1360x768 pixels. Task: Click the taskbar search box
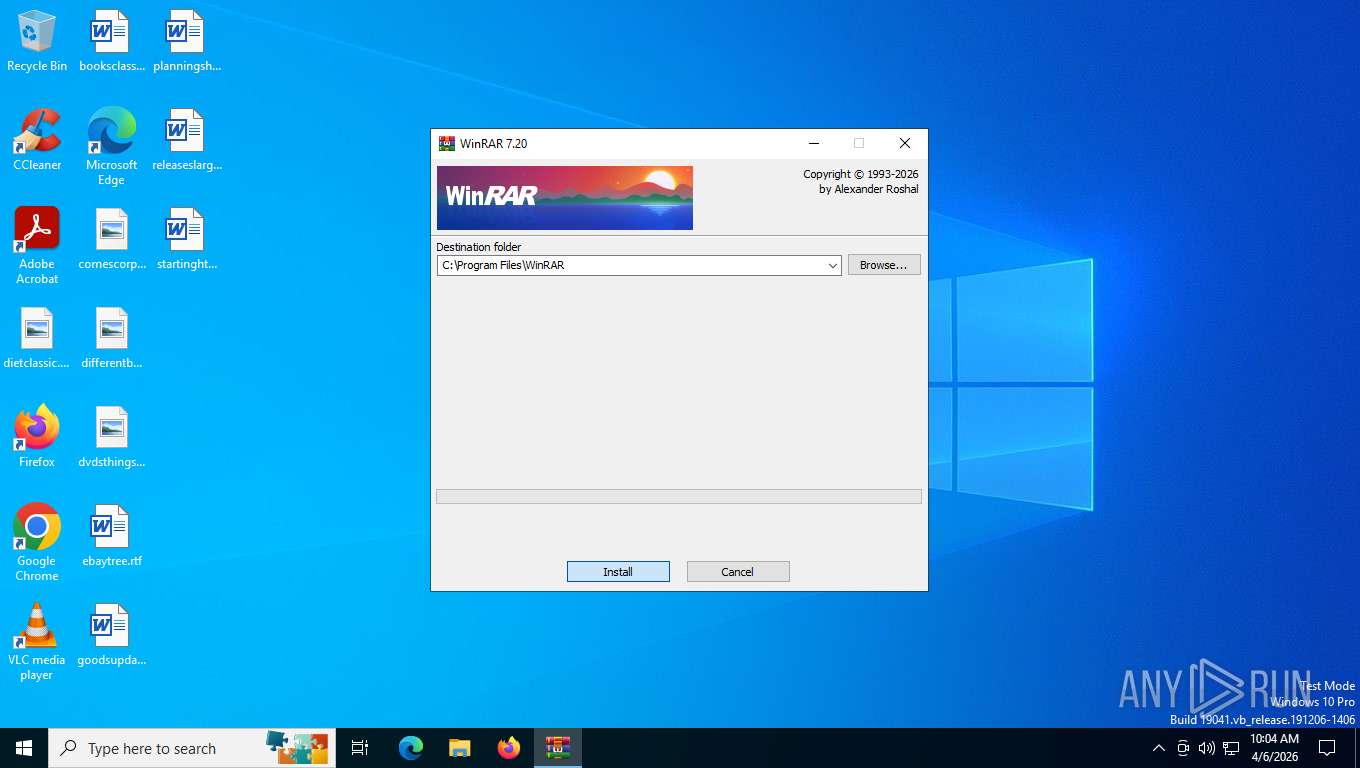coord(192,748)
